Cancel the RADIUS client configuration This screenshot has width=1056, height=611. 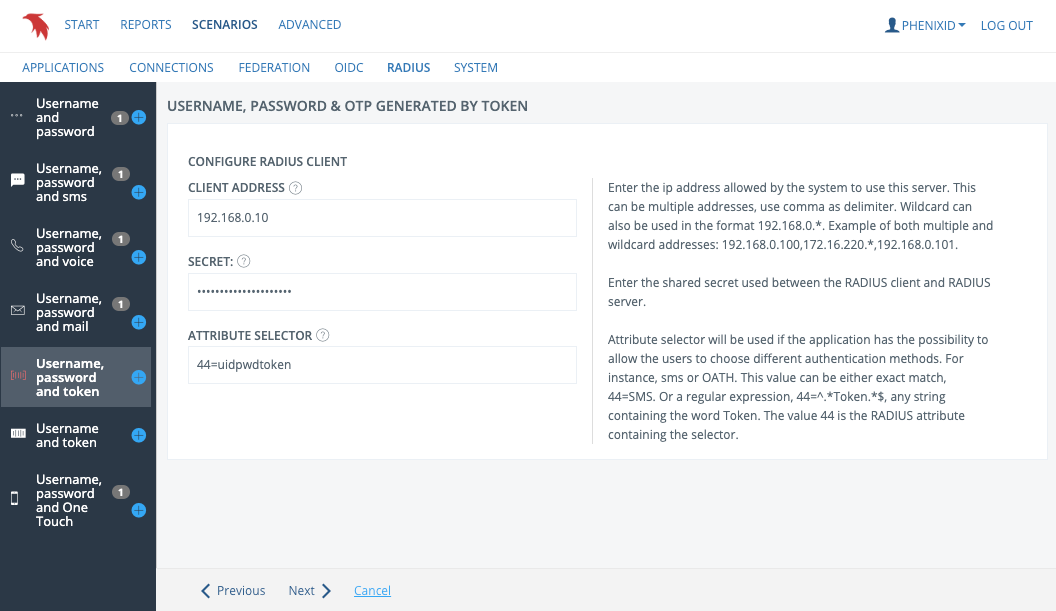click(372, 591)
